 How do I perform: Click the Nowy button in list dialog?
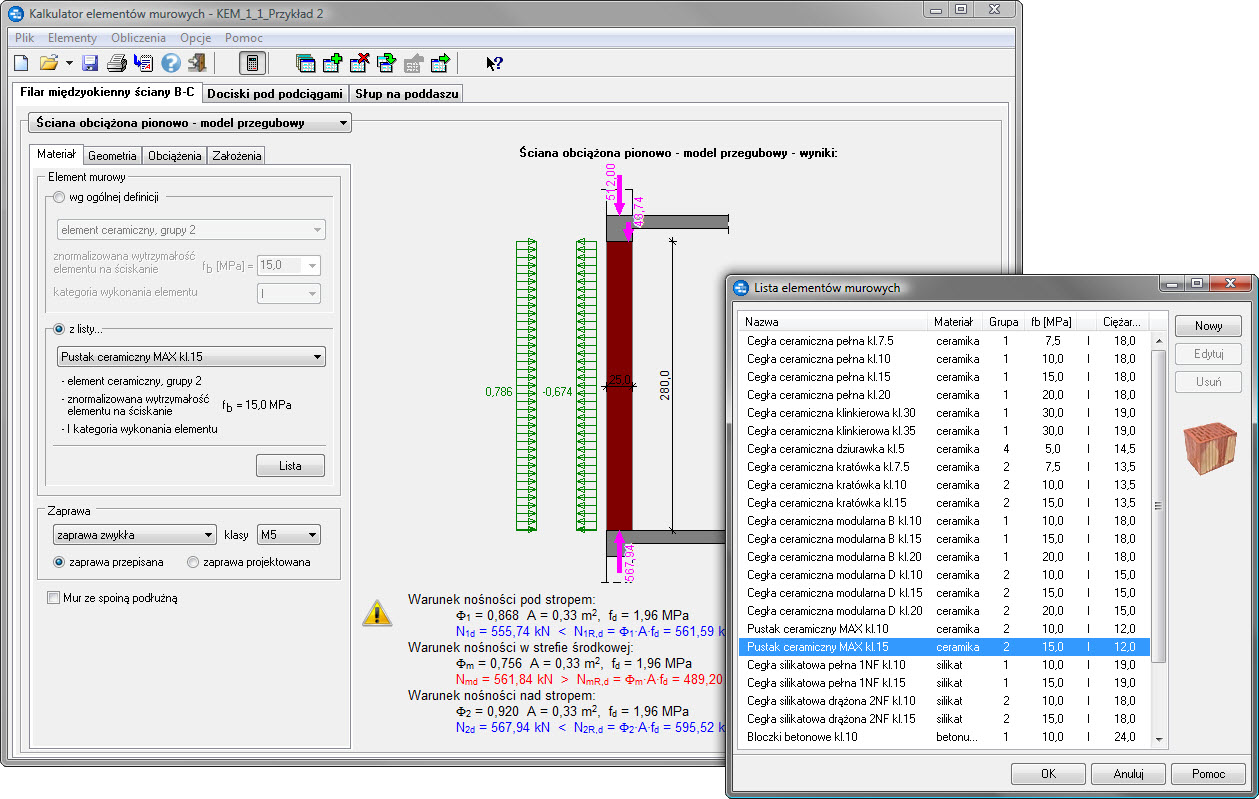(1208, 326)
